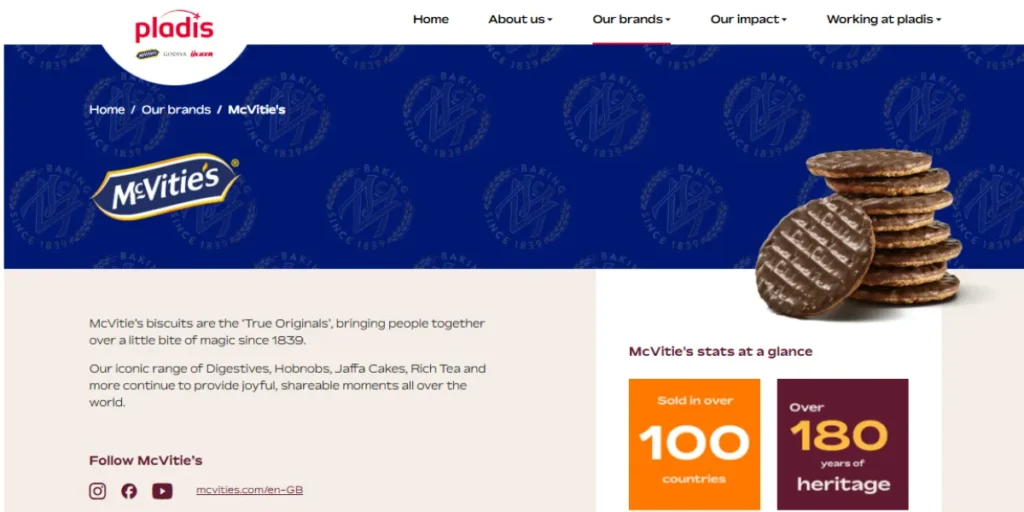This screenshot has width=1024, height=512.
Task: Click the pladis logo
Action: click(x=174, y=27)
